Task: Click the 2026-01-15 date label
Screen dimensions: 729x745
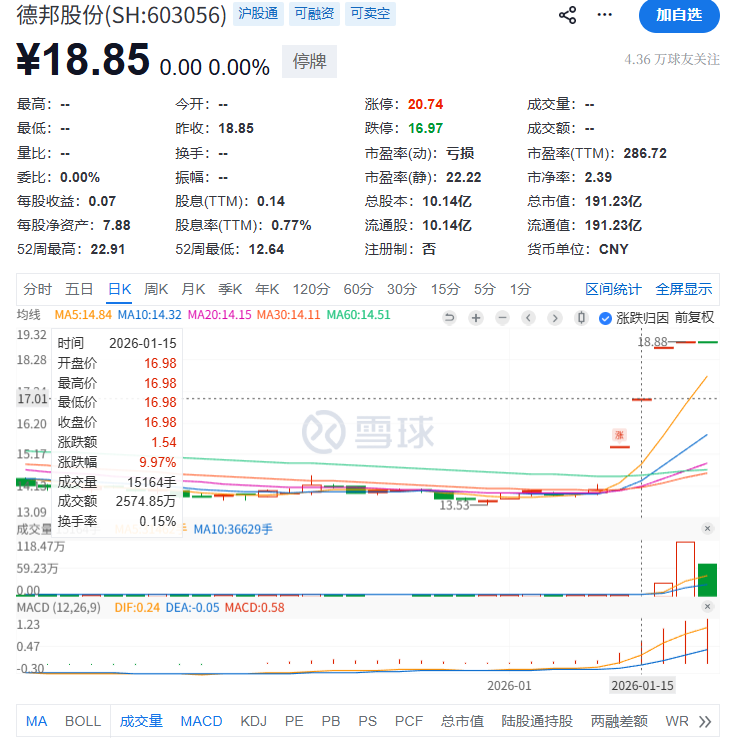Action: [642, 686]
